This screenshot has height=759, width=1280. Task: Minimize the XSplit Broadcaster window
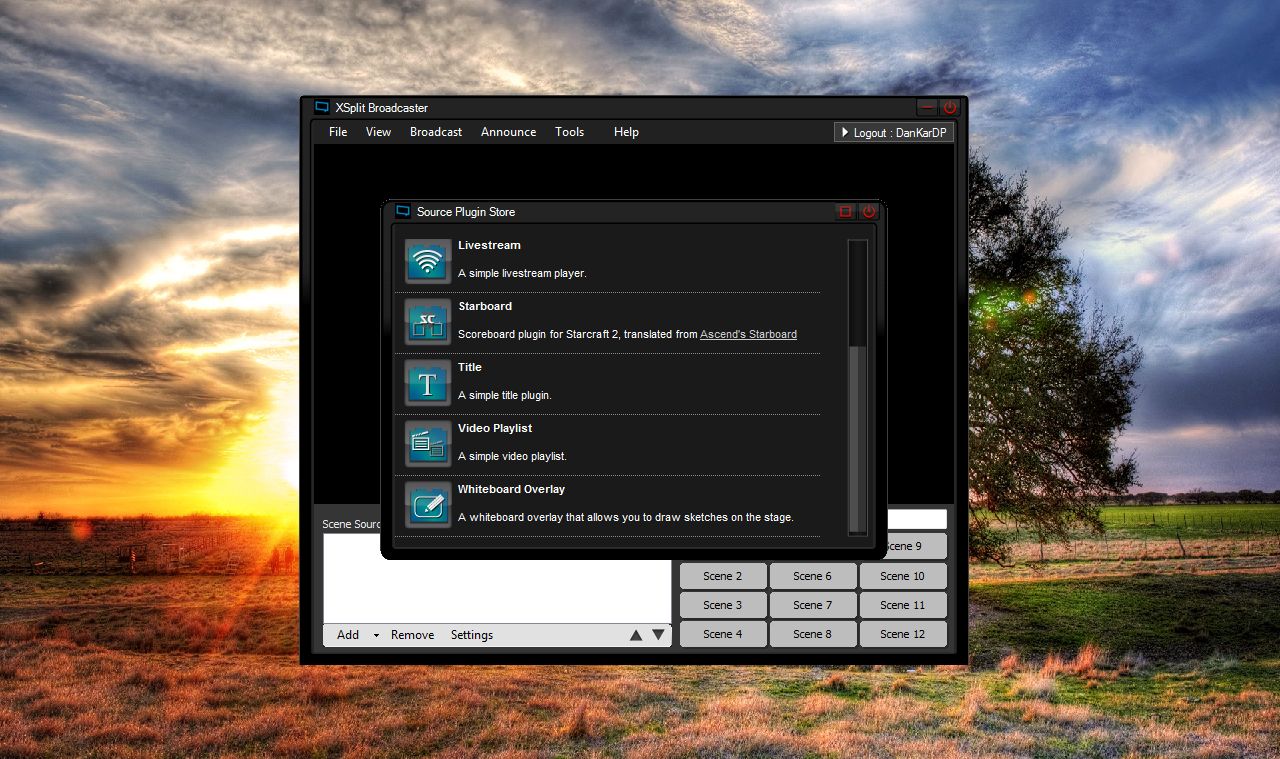(x=928, y=107)
